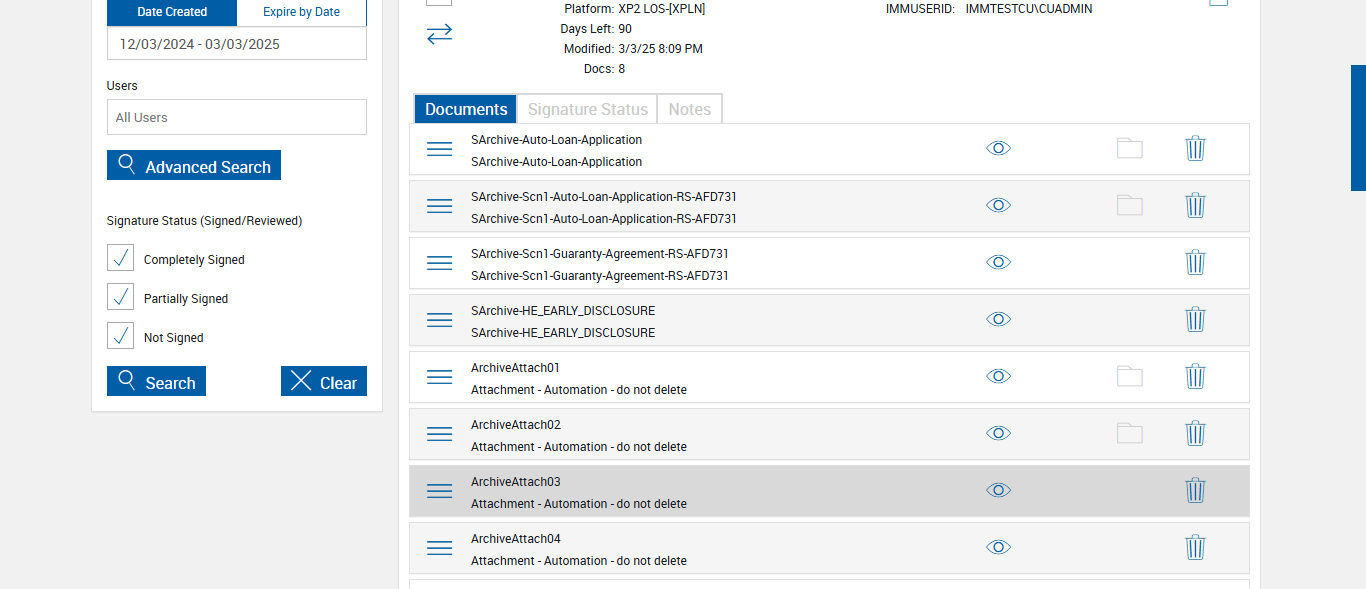Click the blue vertical scrollbar thumb
Image resolution: width=1366 pixels, height=589 pixels.
(x=1358, y=128)
